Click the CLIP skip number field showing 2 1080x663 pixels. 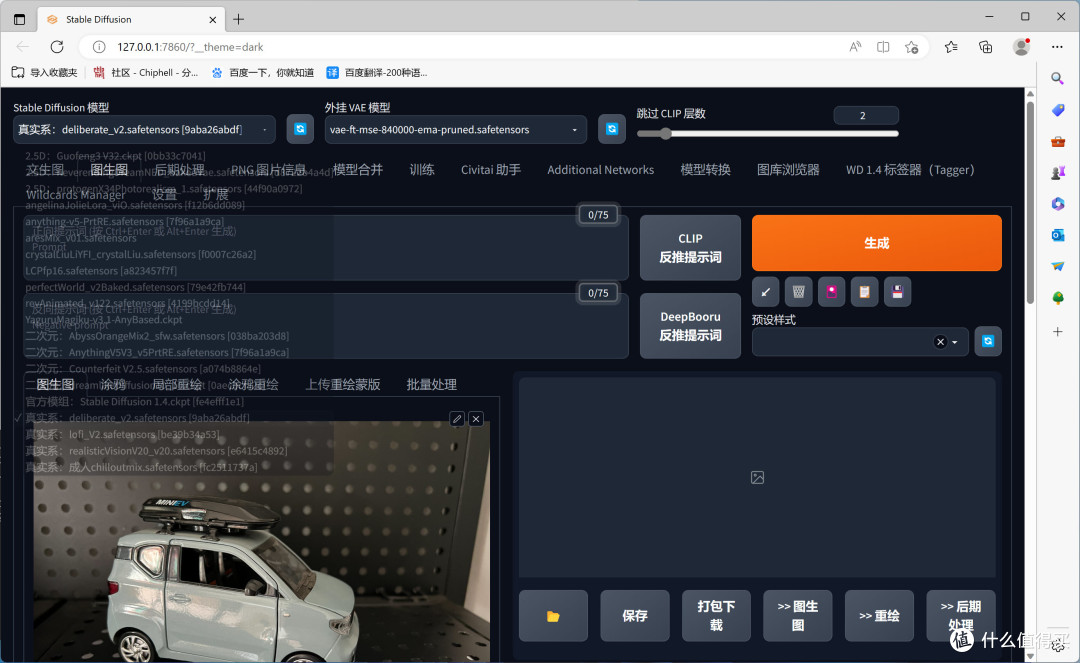866,116
